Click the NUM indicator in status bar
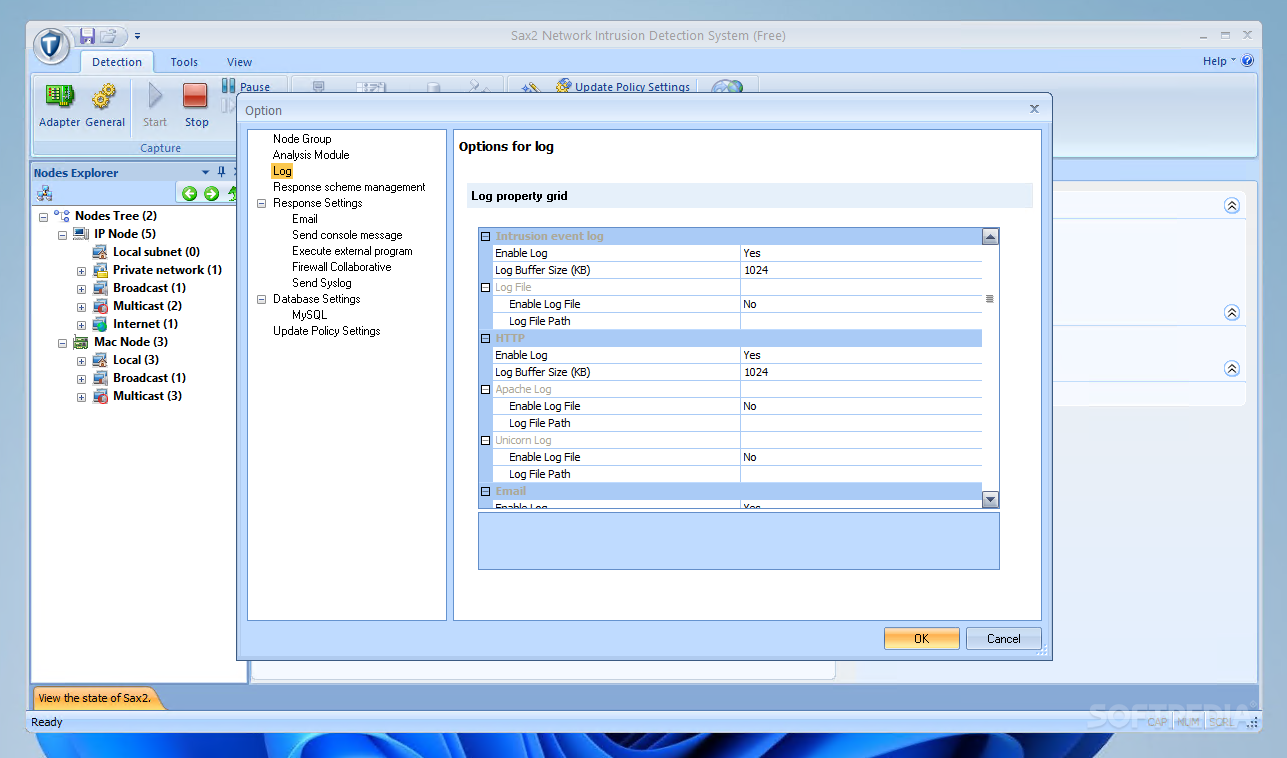The height and width of the screenshot is (758, 1287). (1188, 722)
